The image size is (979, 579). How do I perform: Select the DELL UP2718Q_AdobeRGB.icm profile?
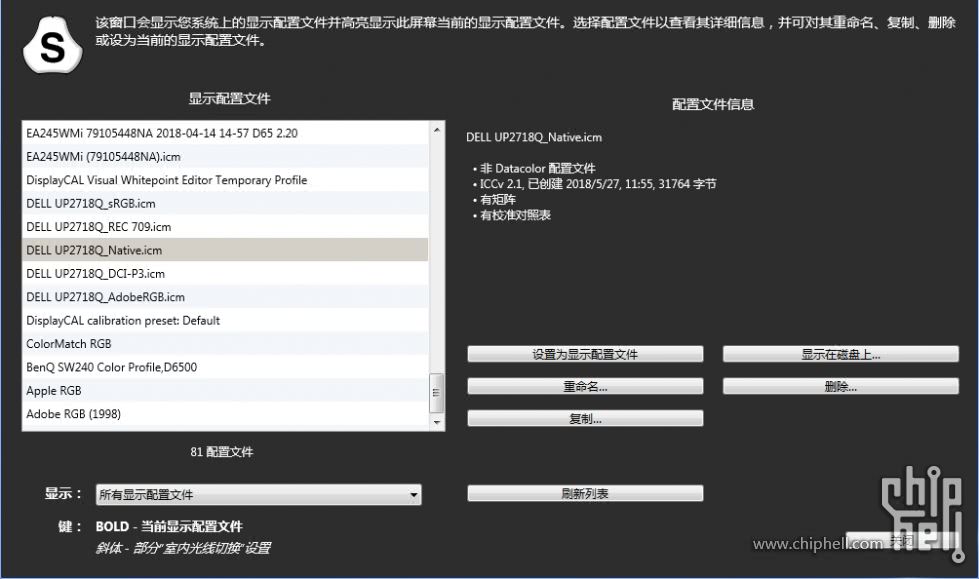(x=225, y=297)
